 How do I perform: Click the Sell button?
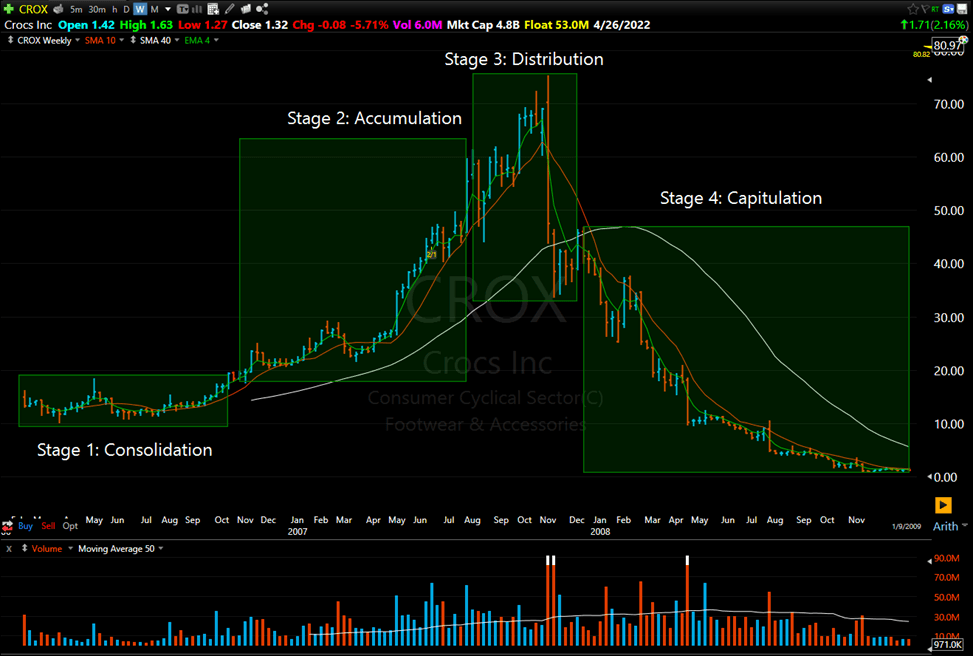(47, 525)
